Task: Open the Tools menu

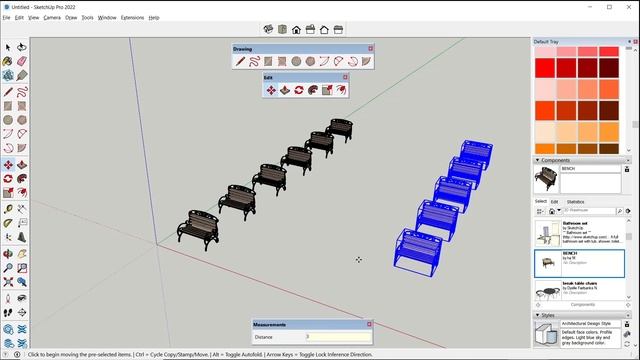Action: [x=87, y=18]
